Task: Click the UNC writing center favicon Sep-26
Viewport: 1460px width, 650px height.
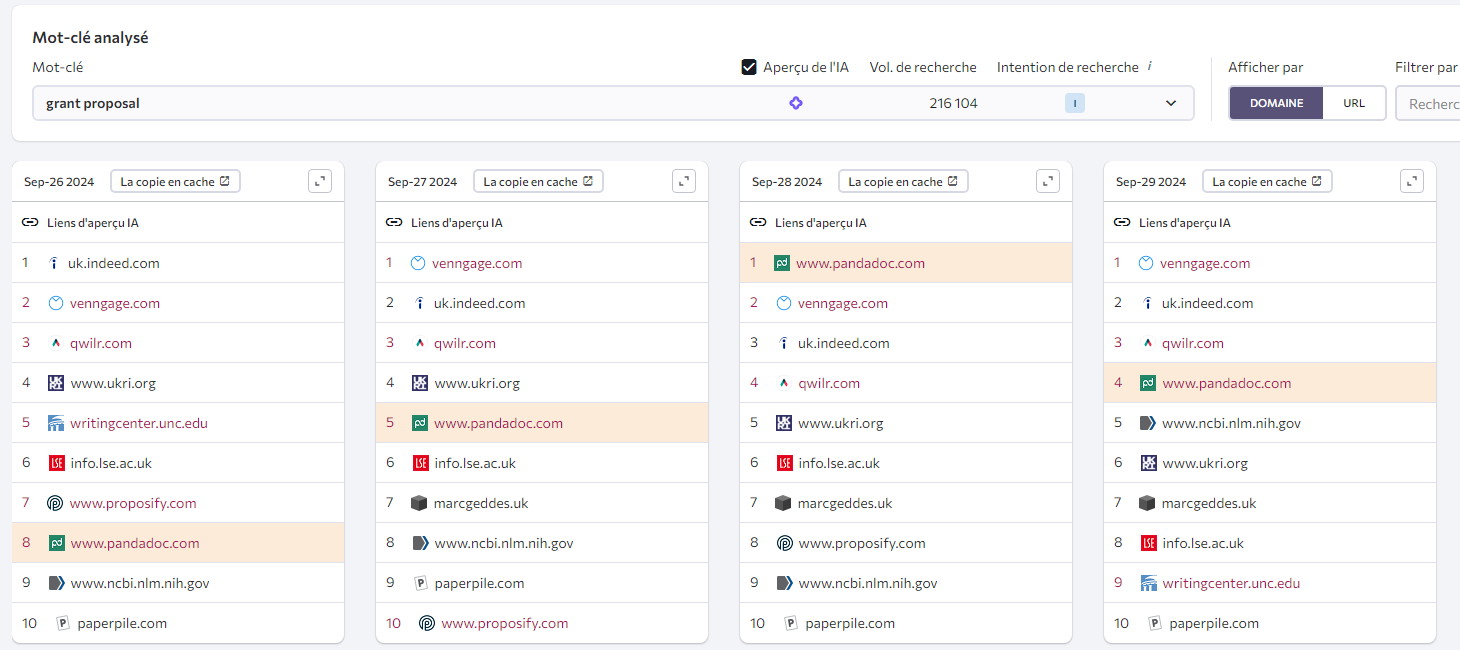Action: [x=56, y=423]
